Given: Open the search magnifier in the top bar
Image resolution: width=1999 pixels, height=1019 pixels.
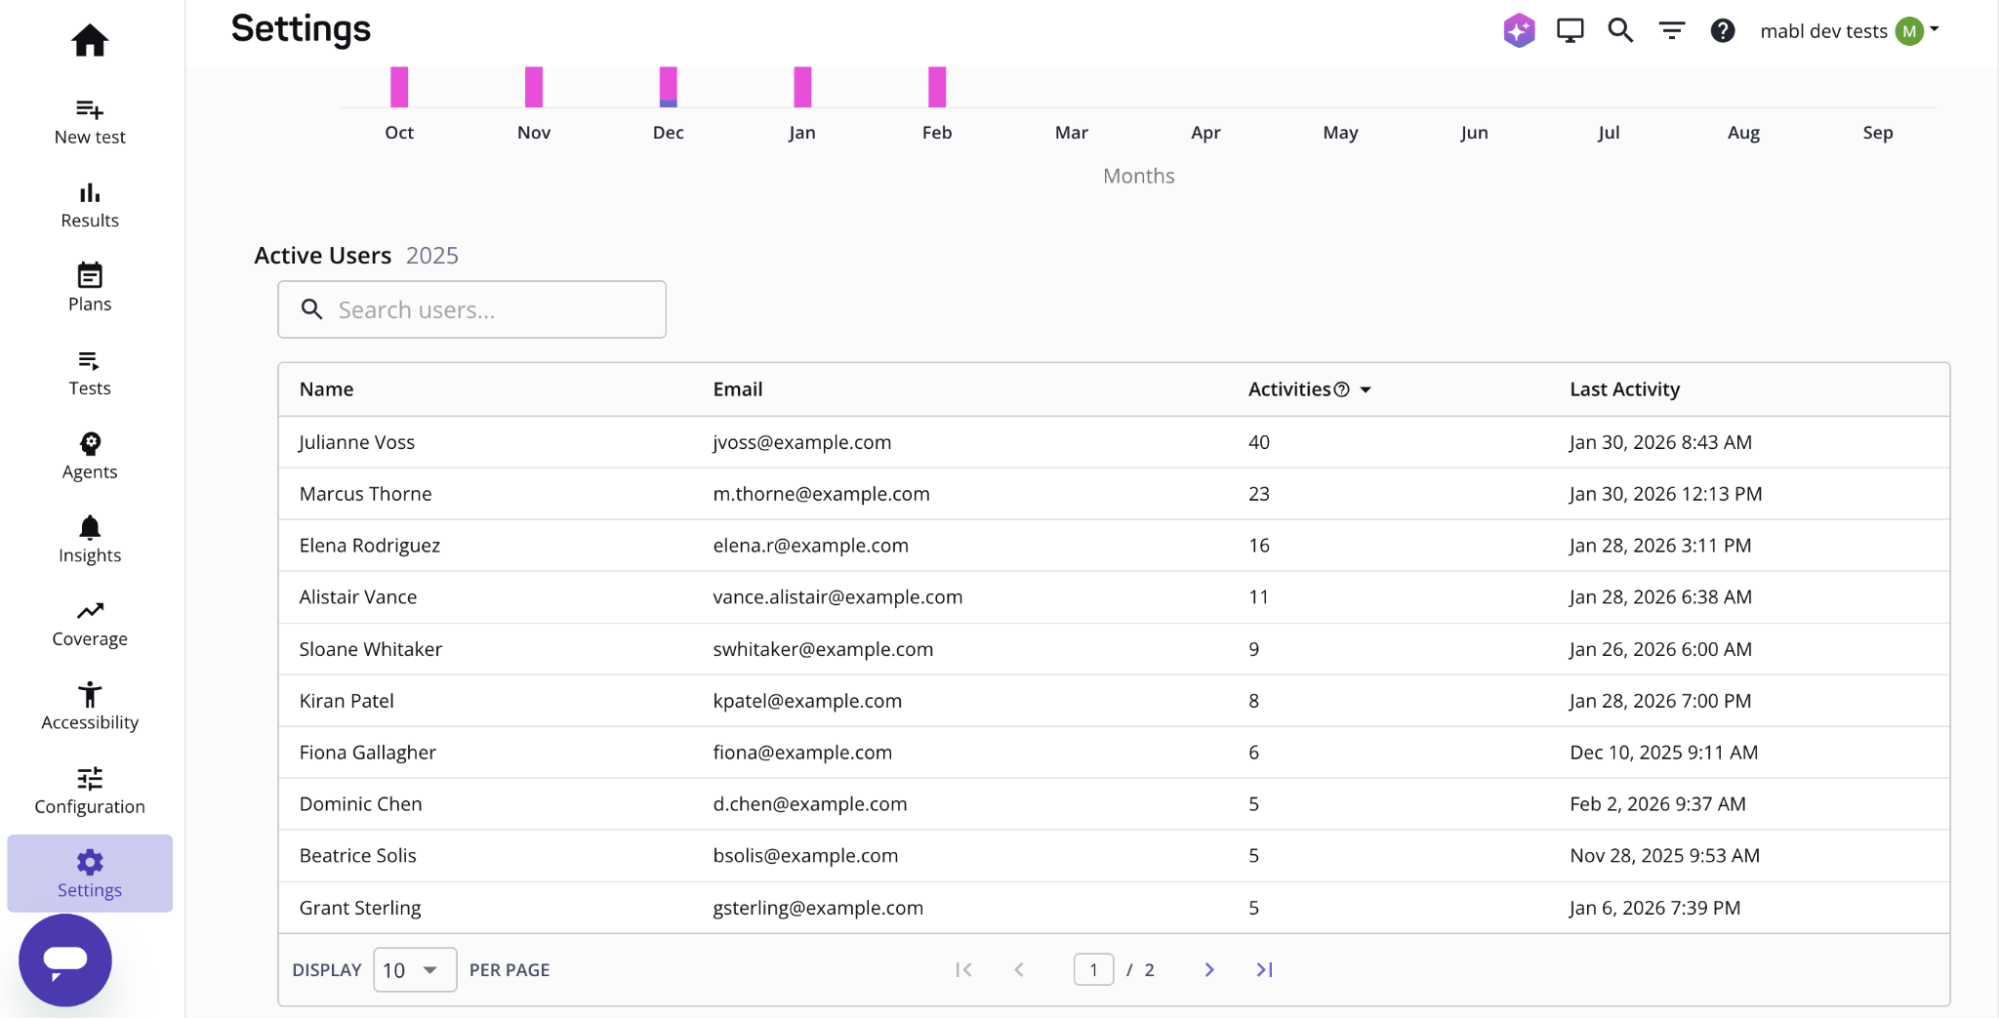Looking at the screenshot, I should pos(1620,30).
